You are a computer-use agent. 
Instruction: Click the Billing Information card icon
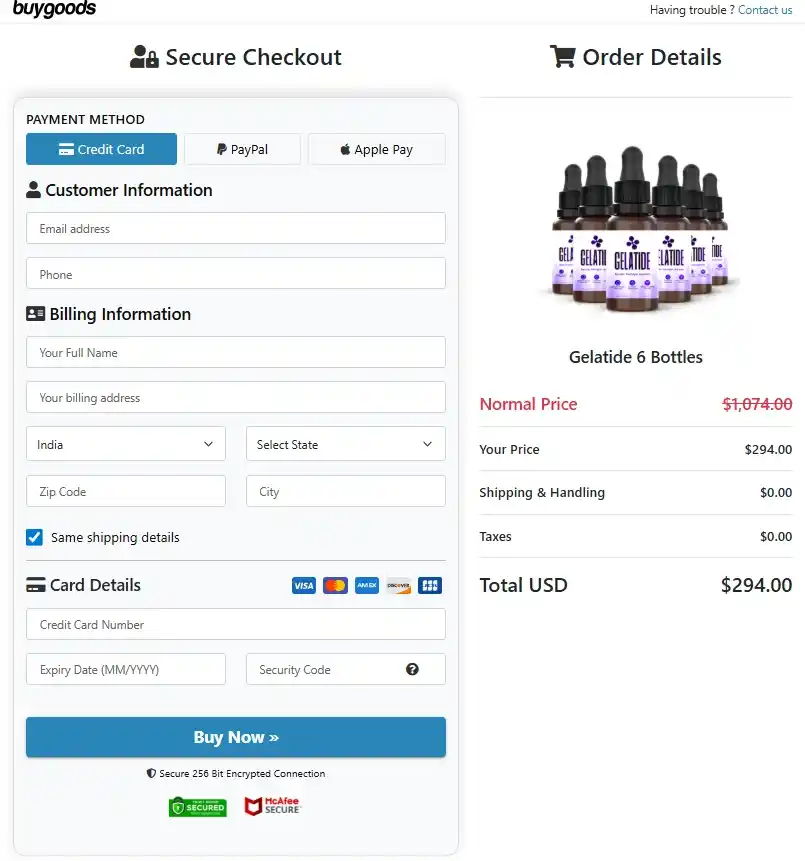click(x=35, y=314)
